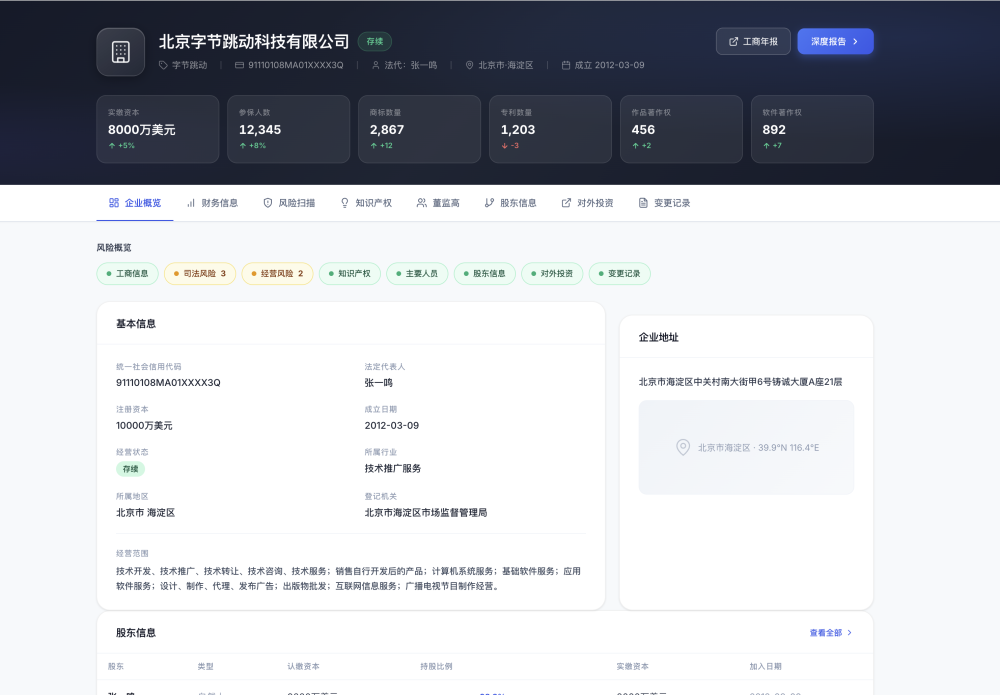The width and height of the screenshot is (1000, 695).
Task: Open the 深度报告 report
Action: 835,41
